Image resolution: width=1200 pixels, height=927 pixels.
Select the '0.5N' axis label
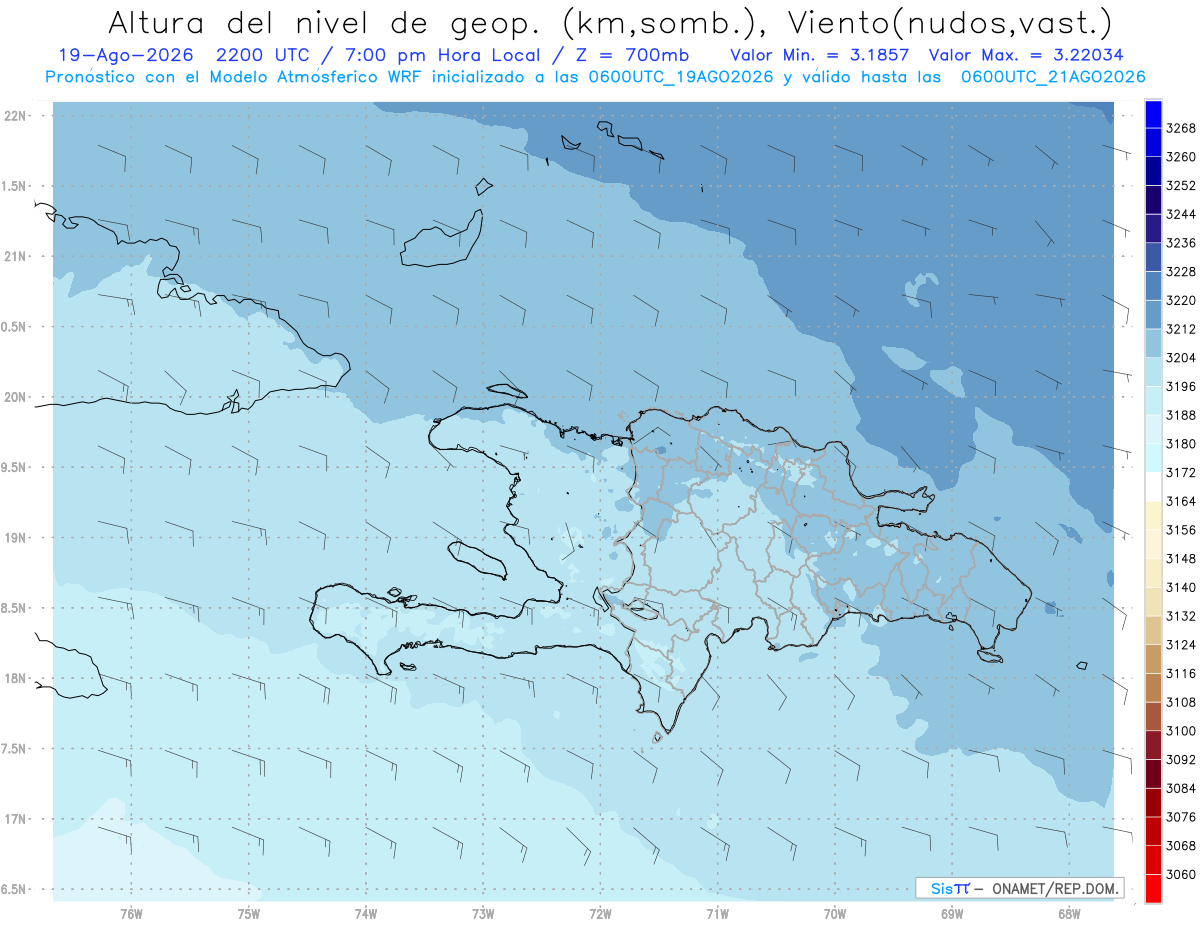(13, 328)
